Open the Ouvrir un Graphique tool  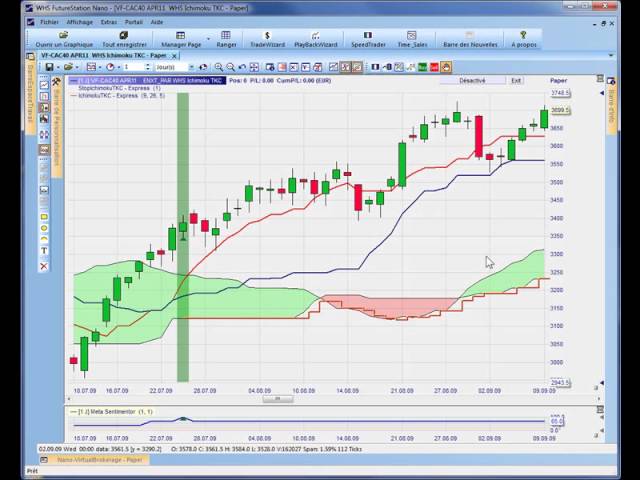(64, 40)
